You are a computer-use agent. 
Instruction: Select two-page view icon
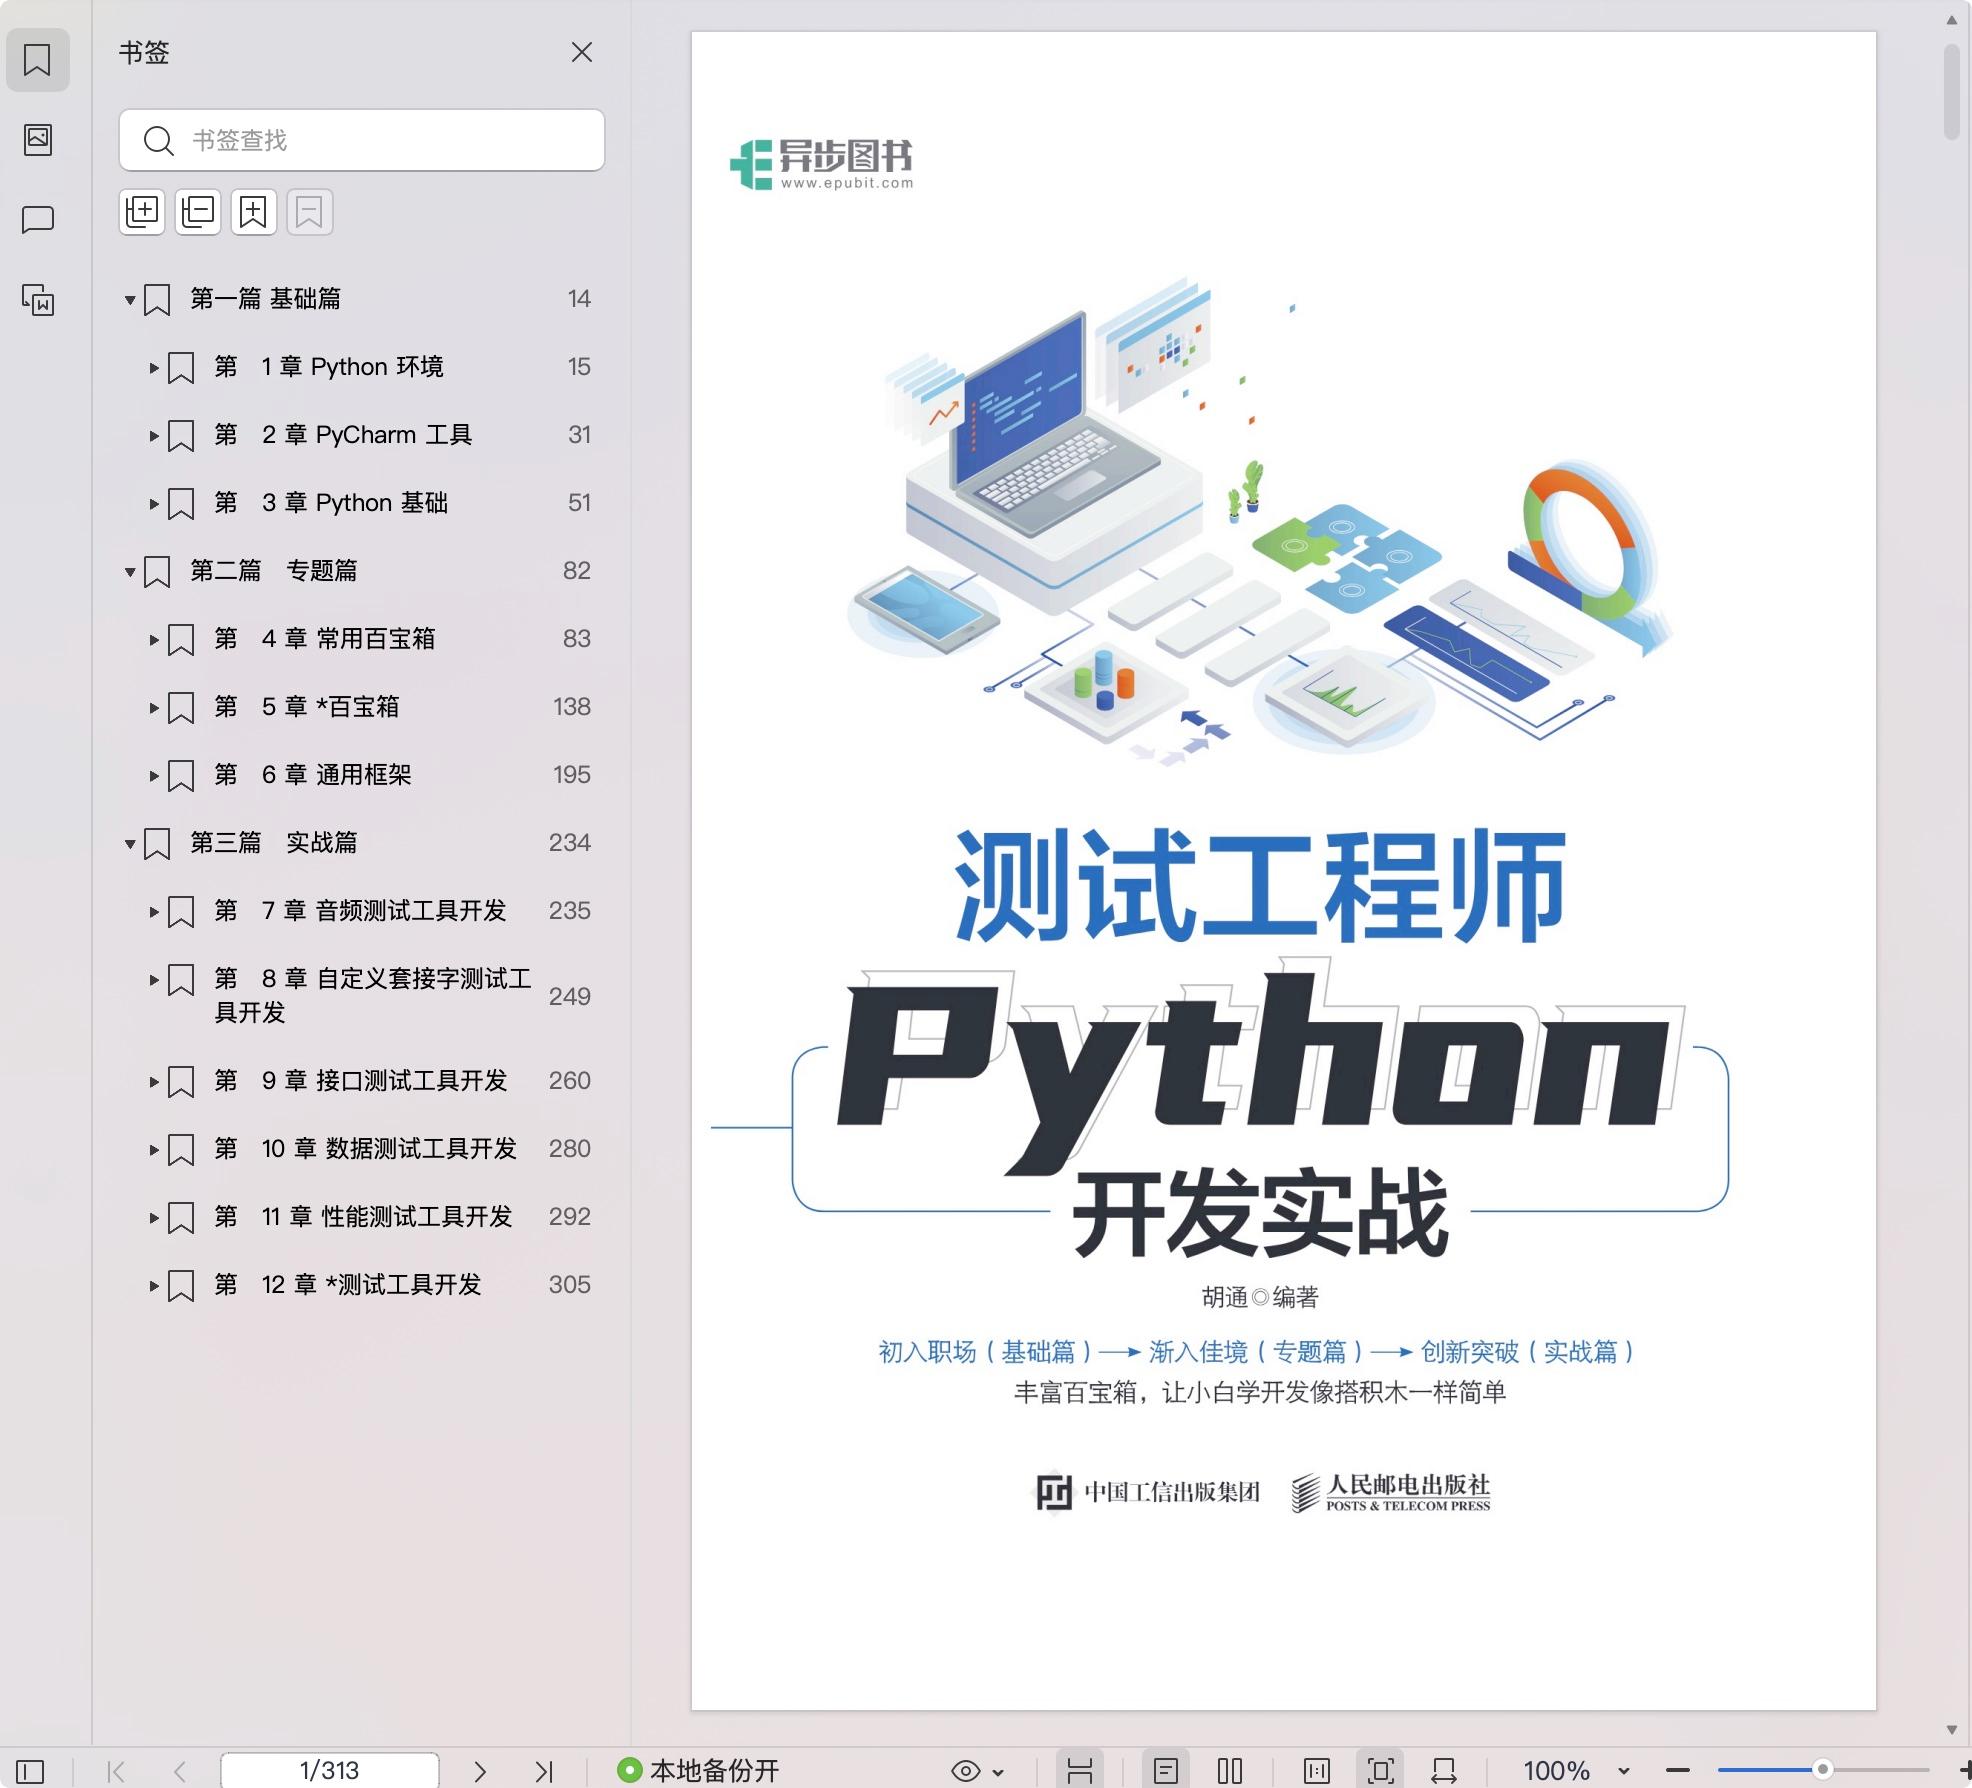[1230, 1771]
